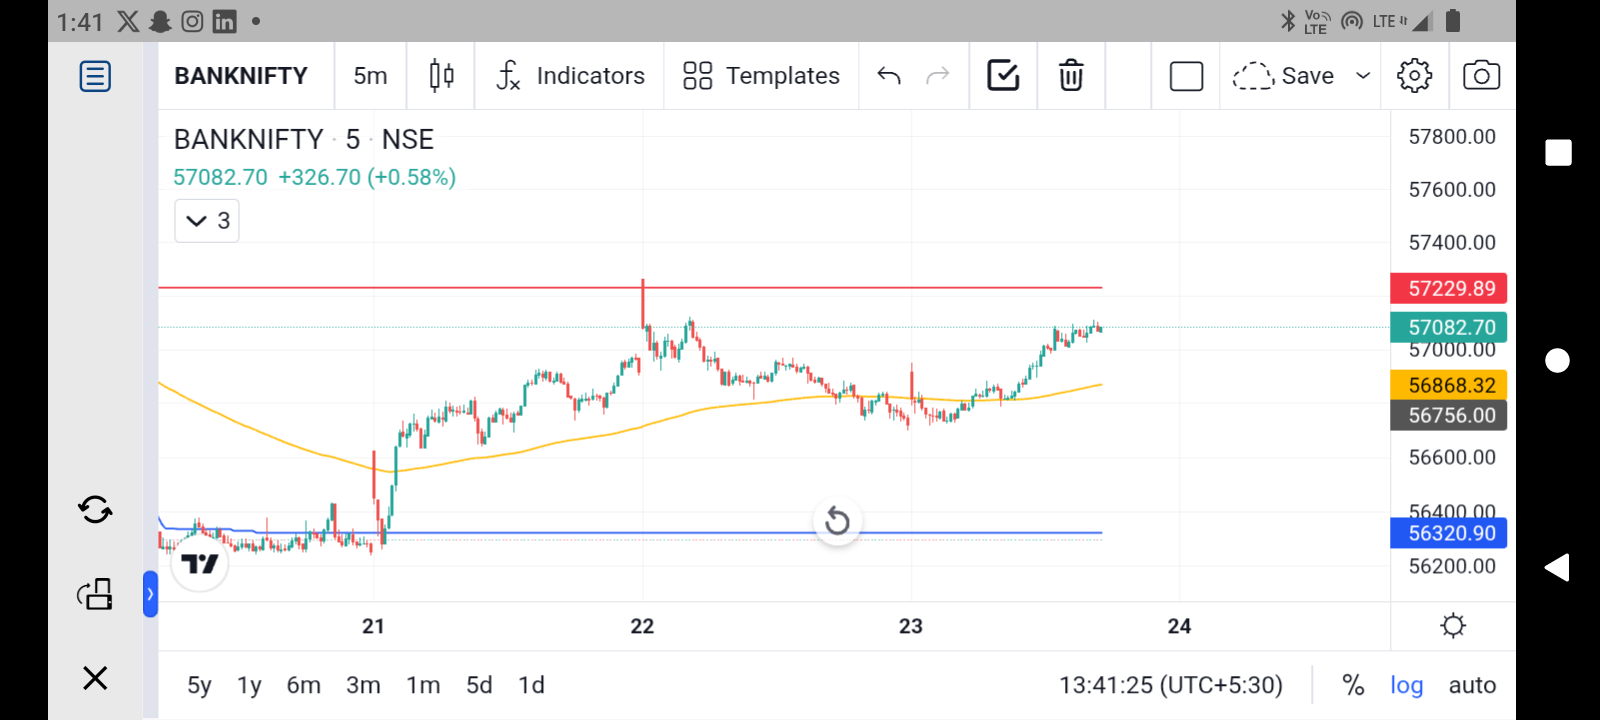Image resolution: width=1600 pixels, height=720 pixels.
Task: Open chart settings gear
Action: click(1414, 76)
